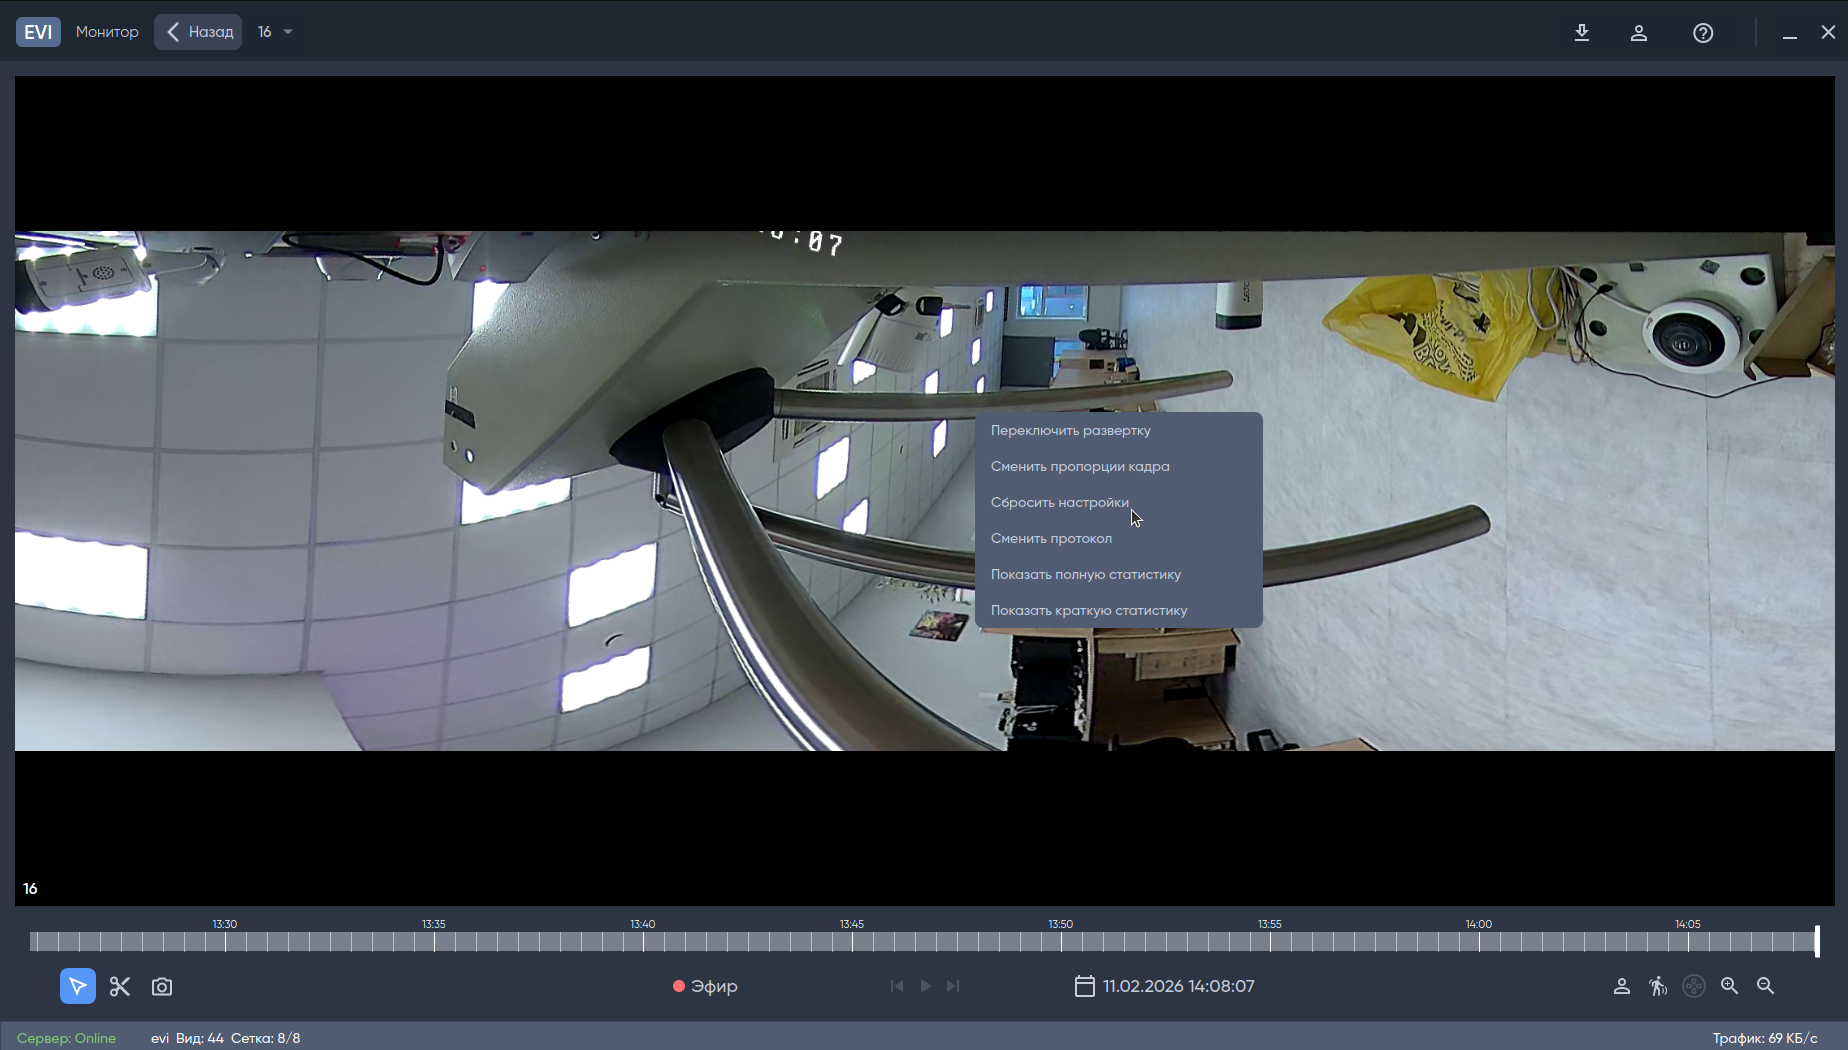Open the user account menu
The height and width of the screenshot is (1050, 1848).
[x=1639, y=32]
